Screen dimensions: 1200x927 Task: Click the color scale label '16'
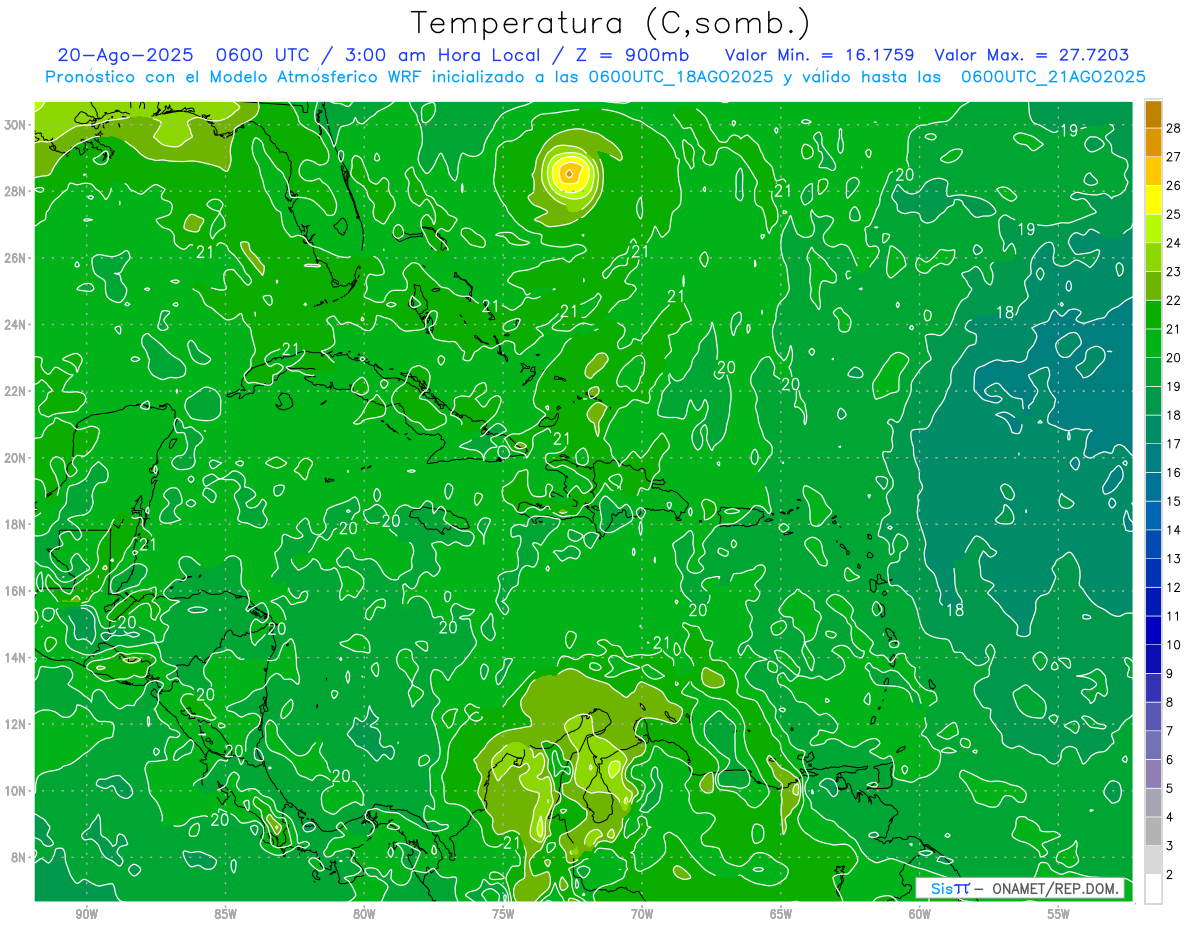(1174, 472)
